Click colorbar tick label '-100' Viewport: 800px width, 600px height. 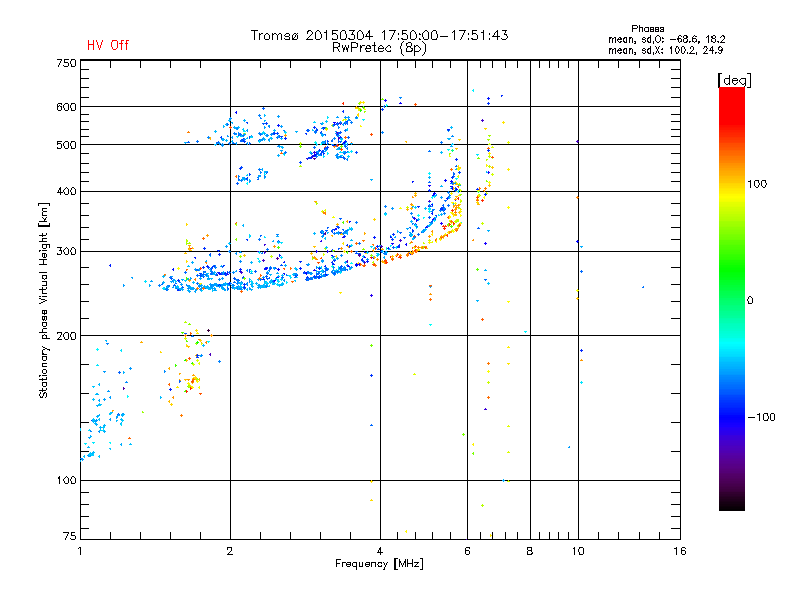click(x=762, y=417)
